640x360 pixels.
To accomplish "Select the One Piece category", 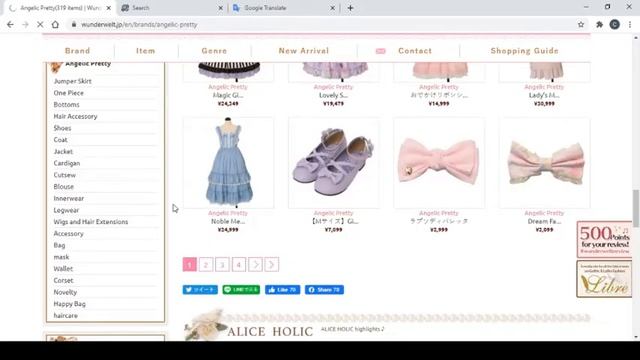I will coord(69,93).
